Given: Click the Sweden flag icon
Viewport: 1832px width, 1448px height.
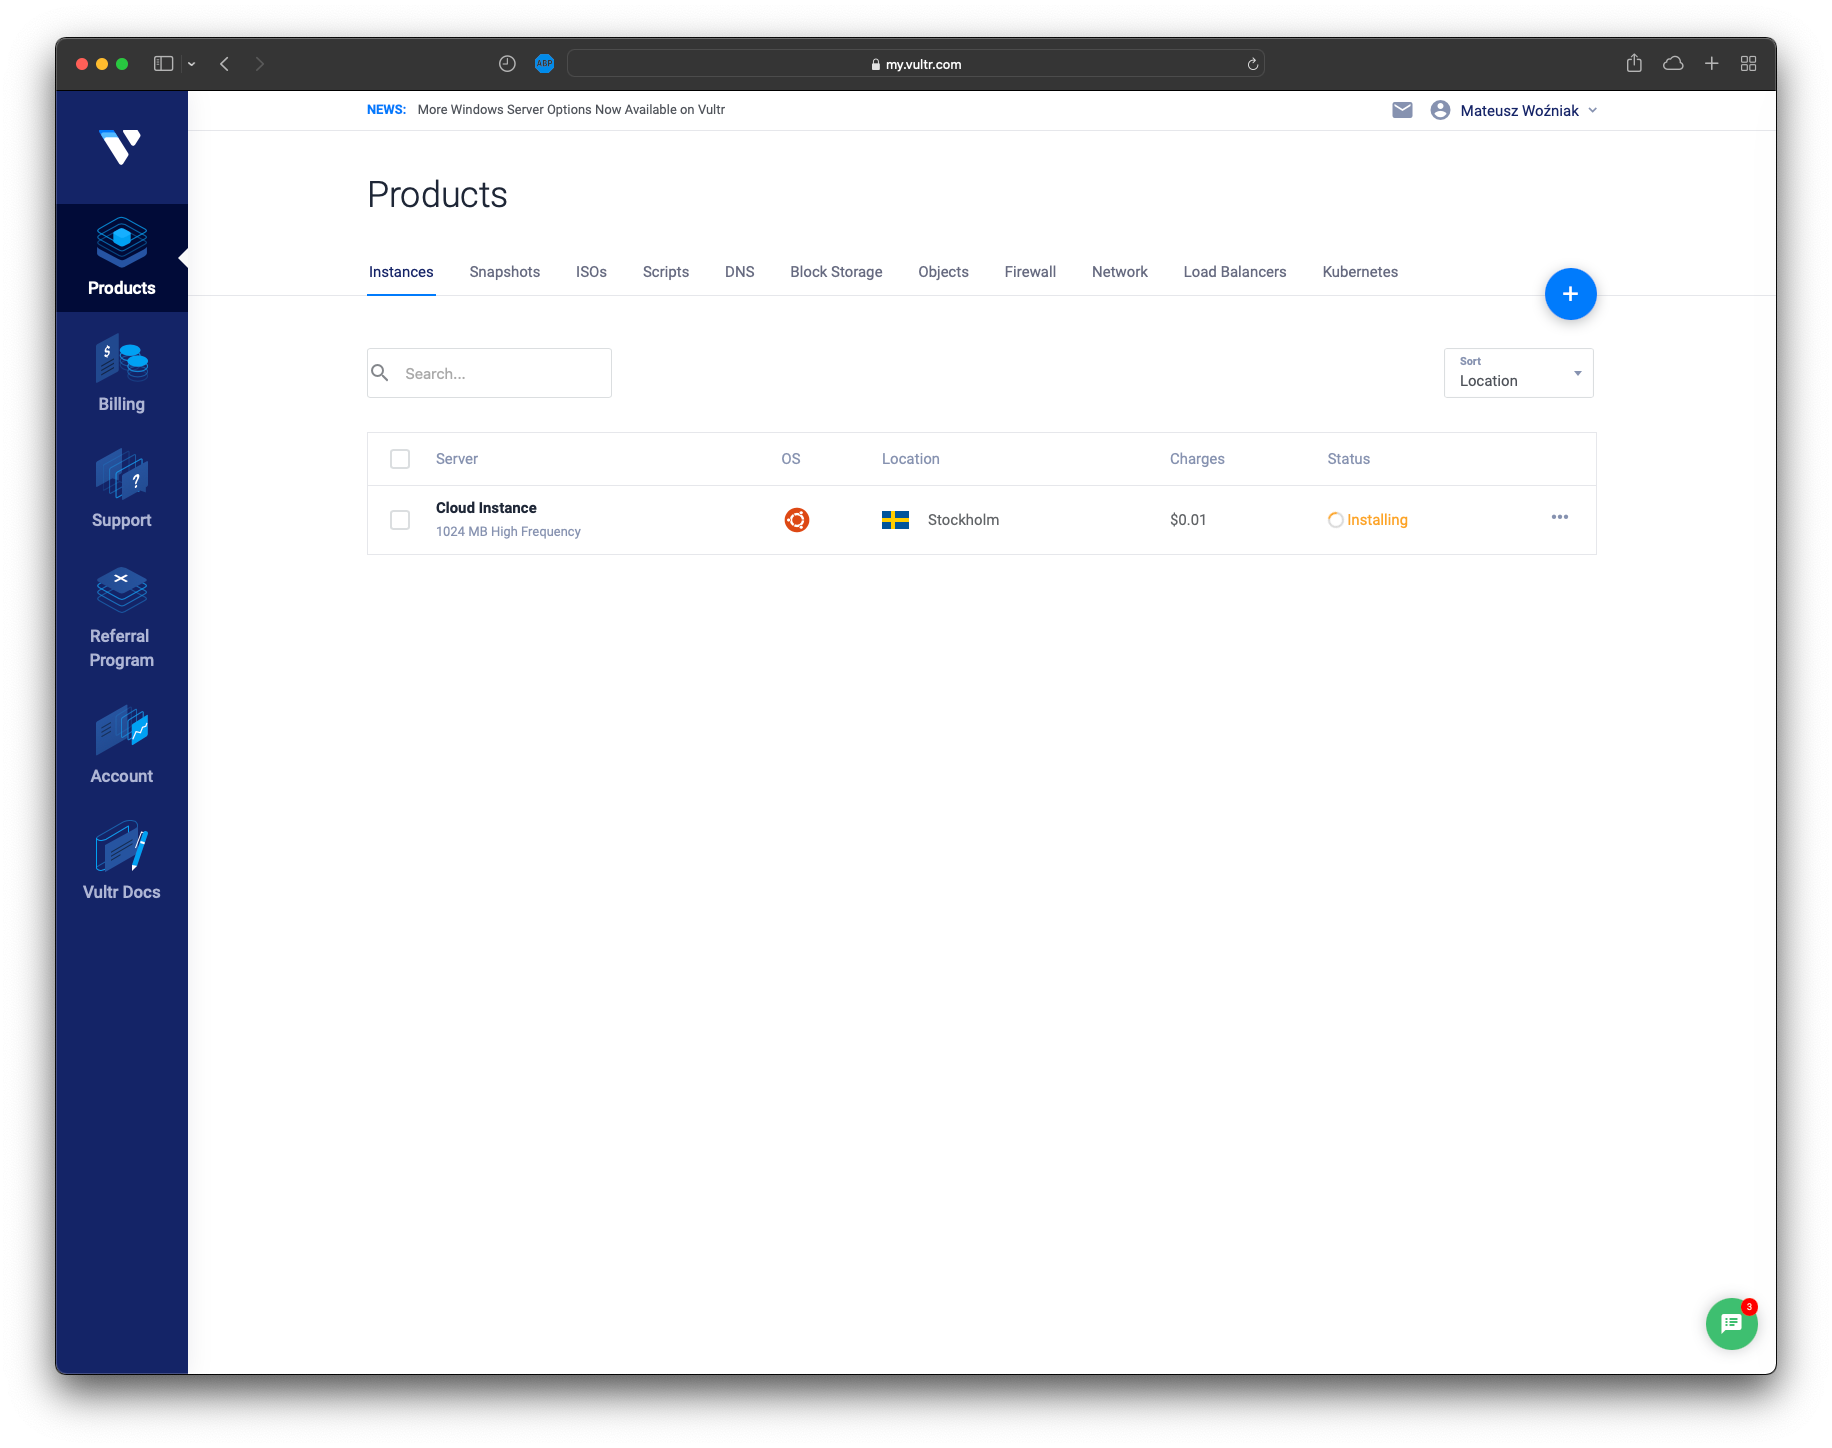Looking at the screenshot, I should point(895,520).
